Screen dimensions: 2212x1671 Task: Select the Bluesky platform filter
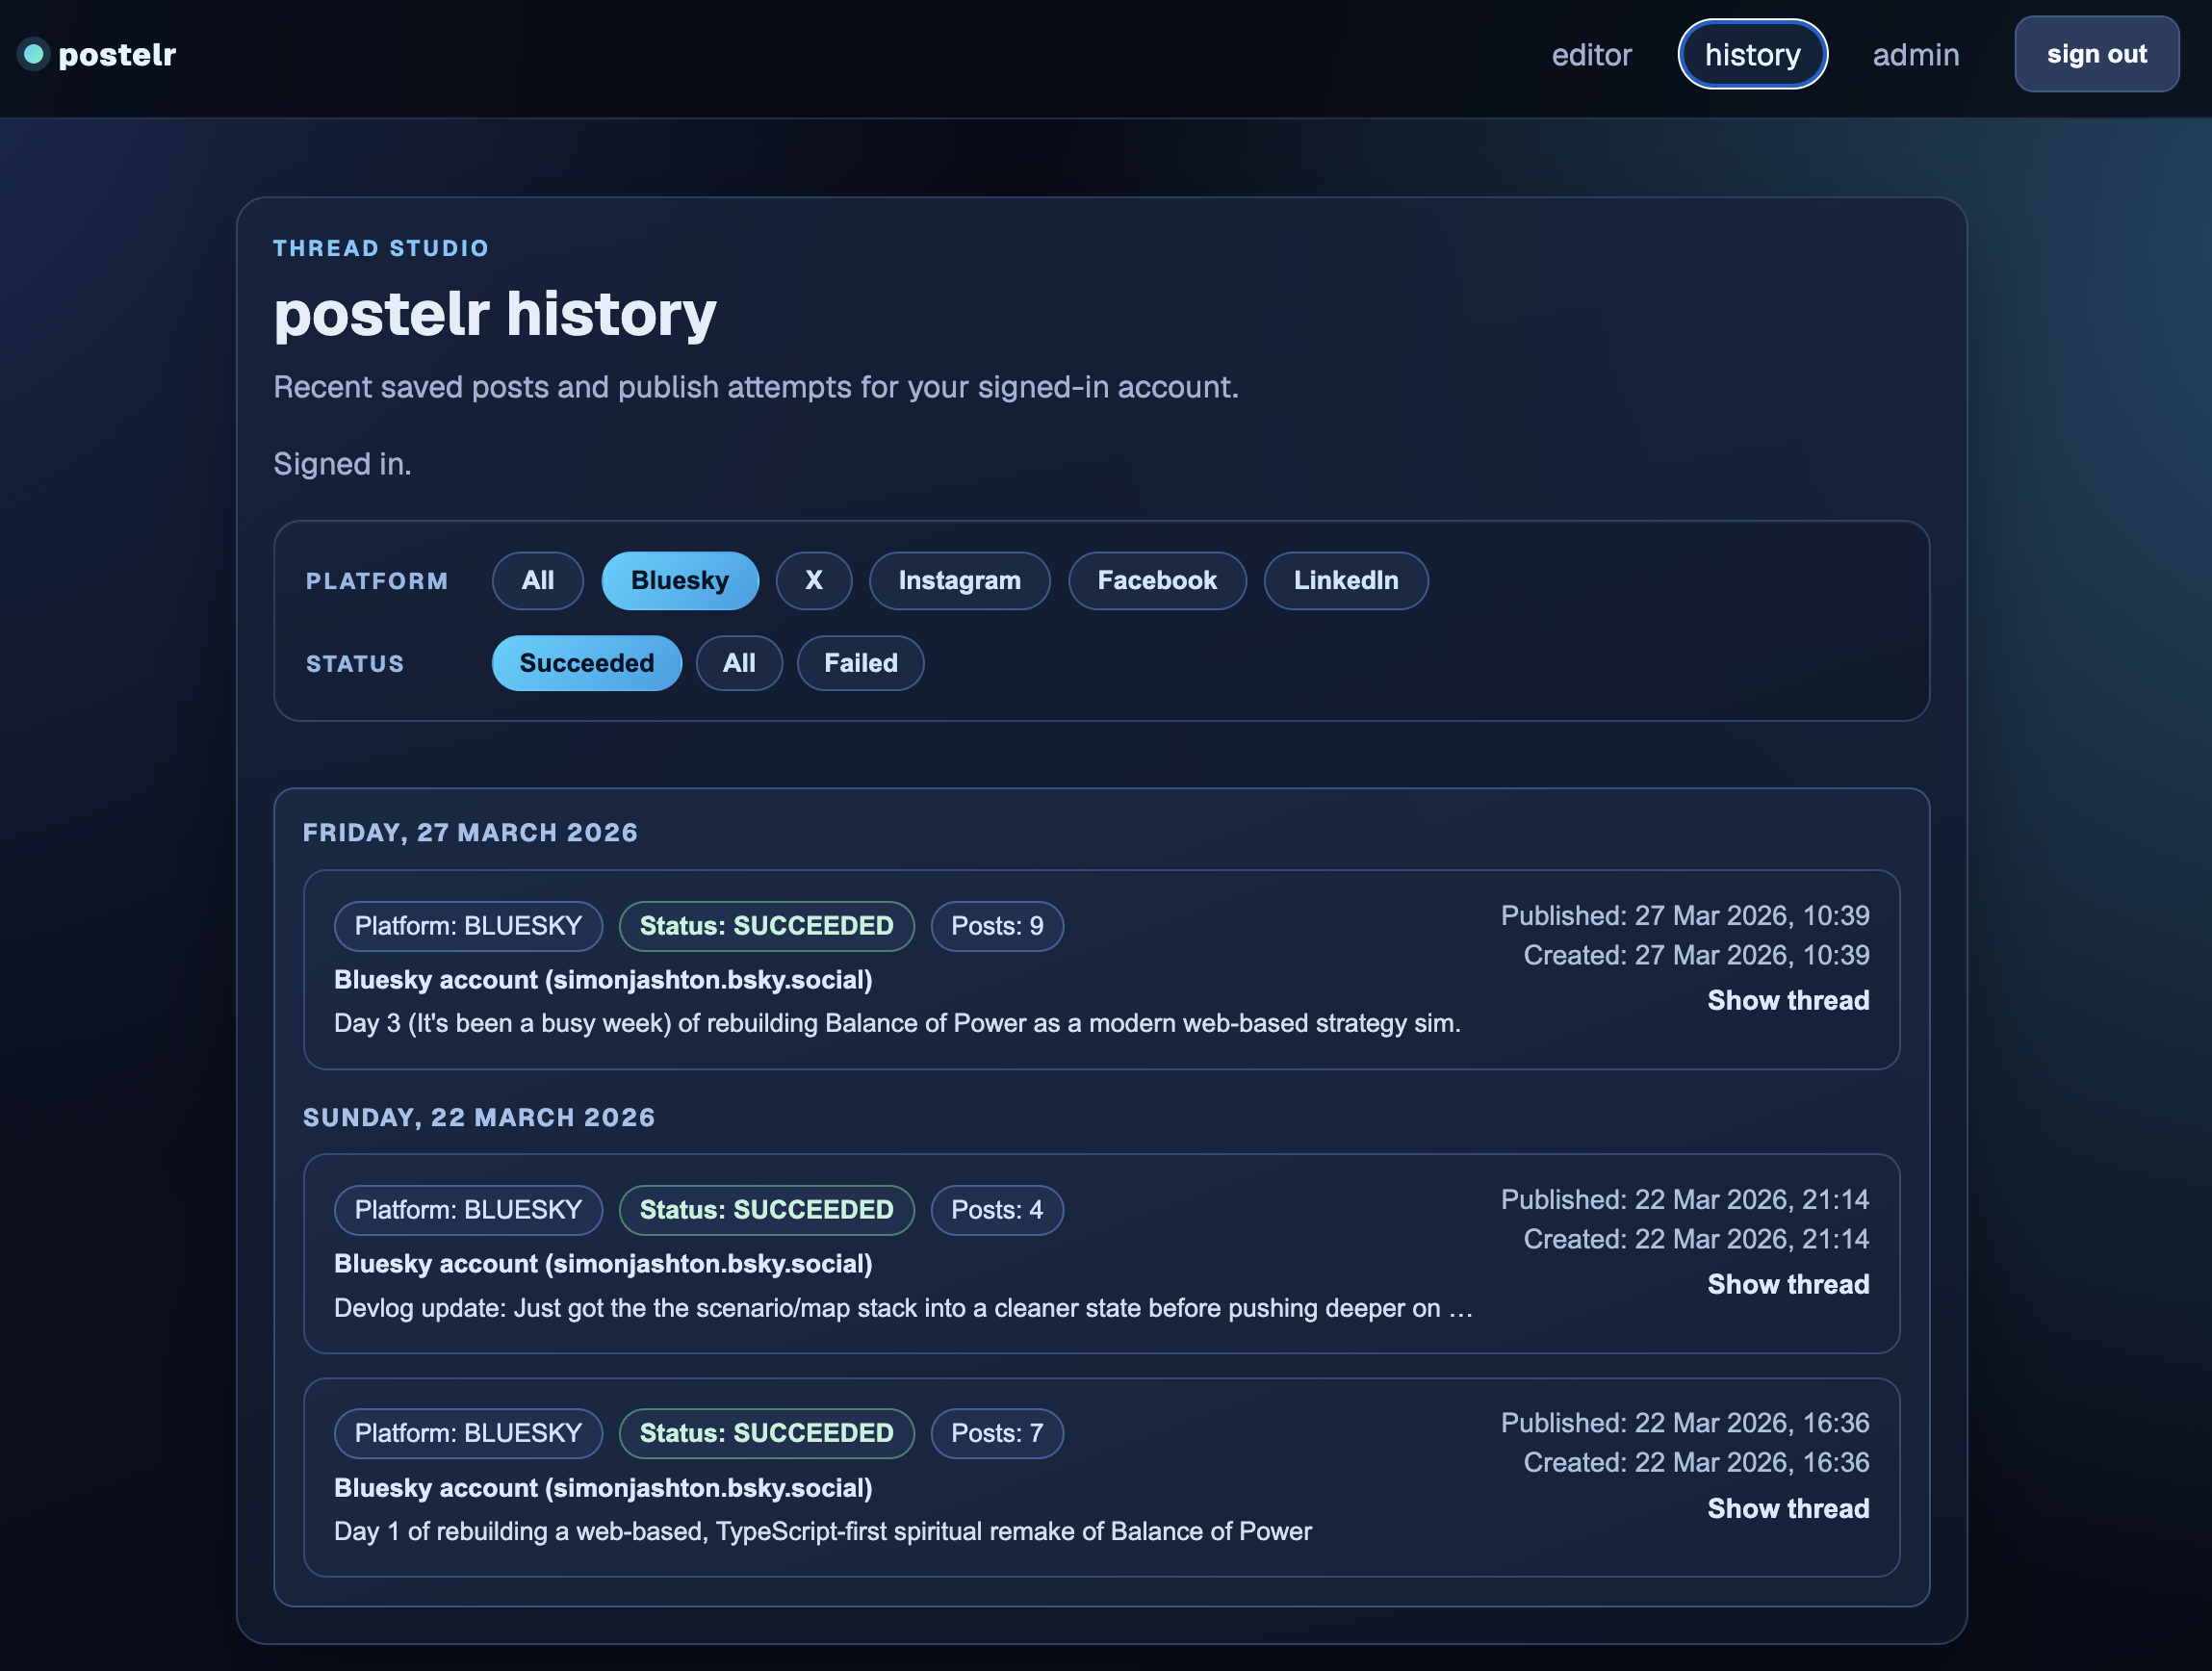point(680,580)
